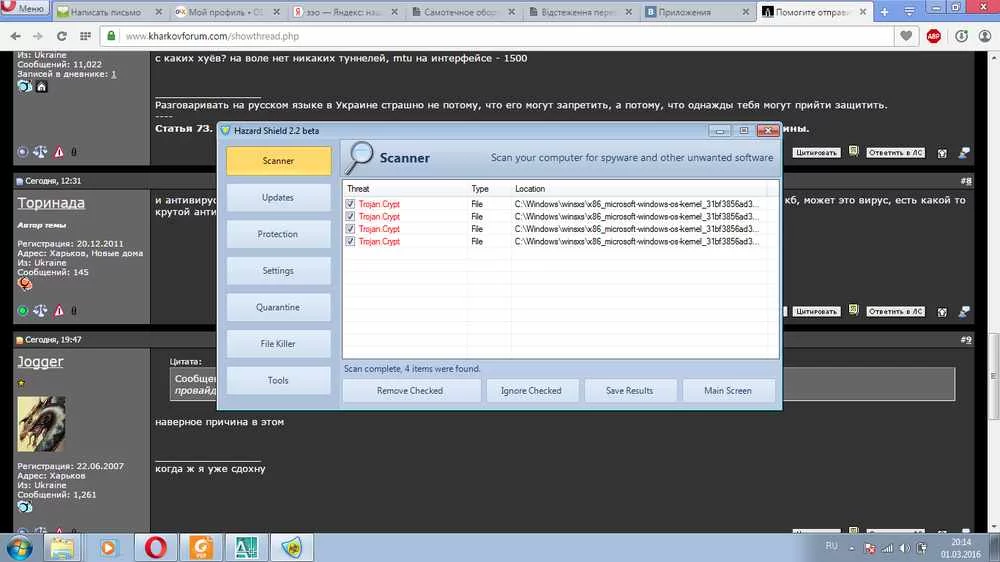The width and height of the screenshot is (1000, 562).
Task: Open post #9 permalink
Action: click(966, 340)
